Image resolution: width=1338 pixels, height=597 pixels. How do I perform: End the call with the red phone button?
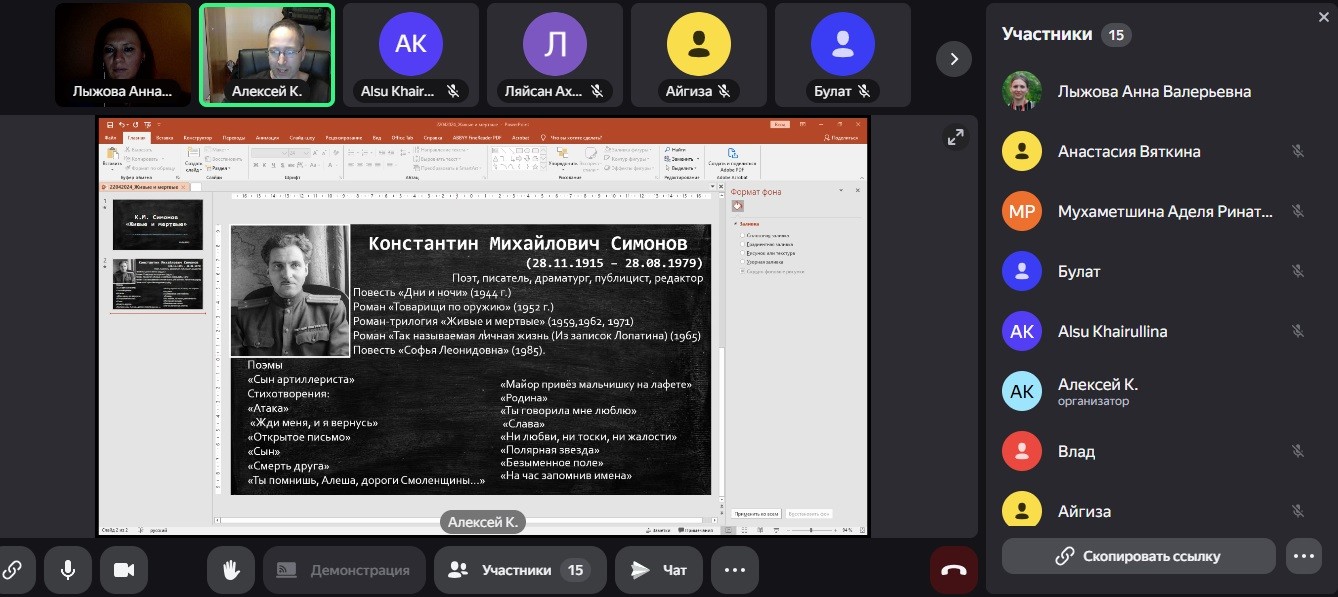pos(954,570)
